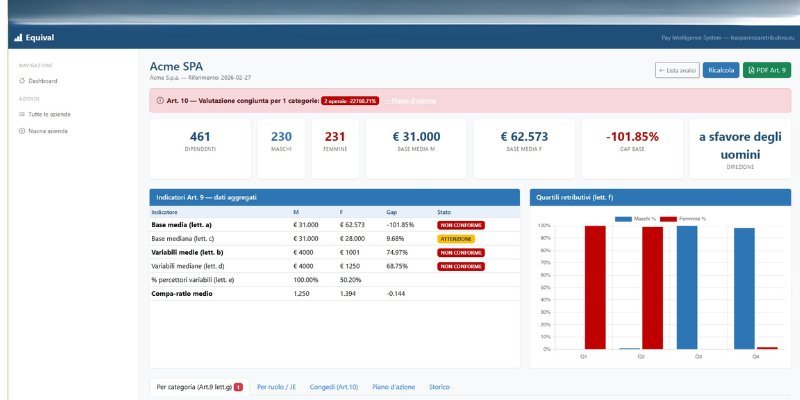
Task: Click the red notification badge on Per categoria tab
Action: pos(238,387)
